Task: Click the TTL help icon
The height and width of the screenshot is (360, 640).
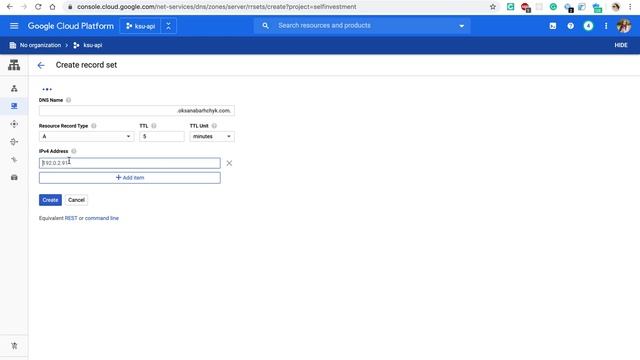Action: tap(154, 126)
